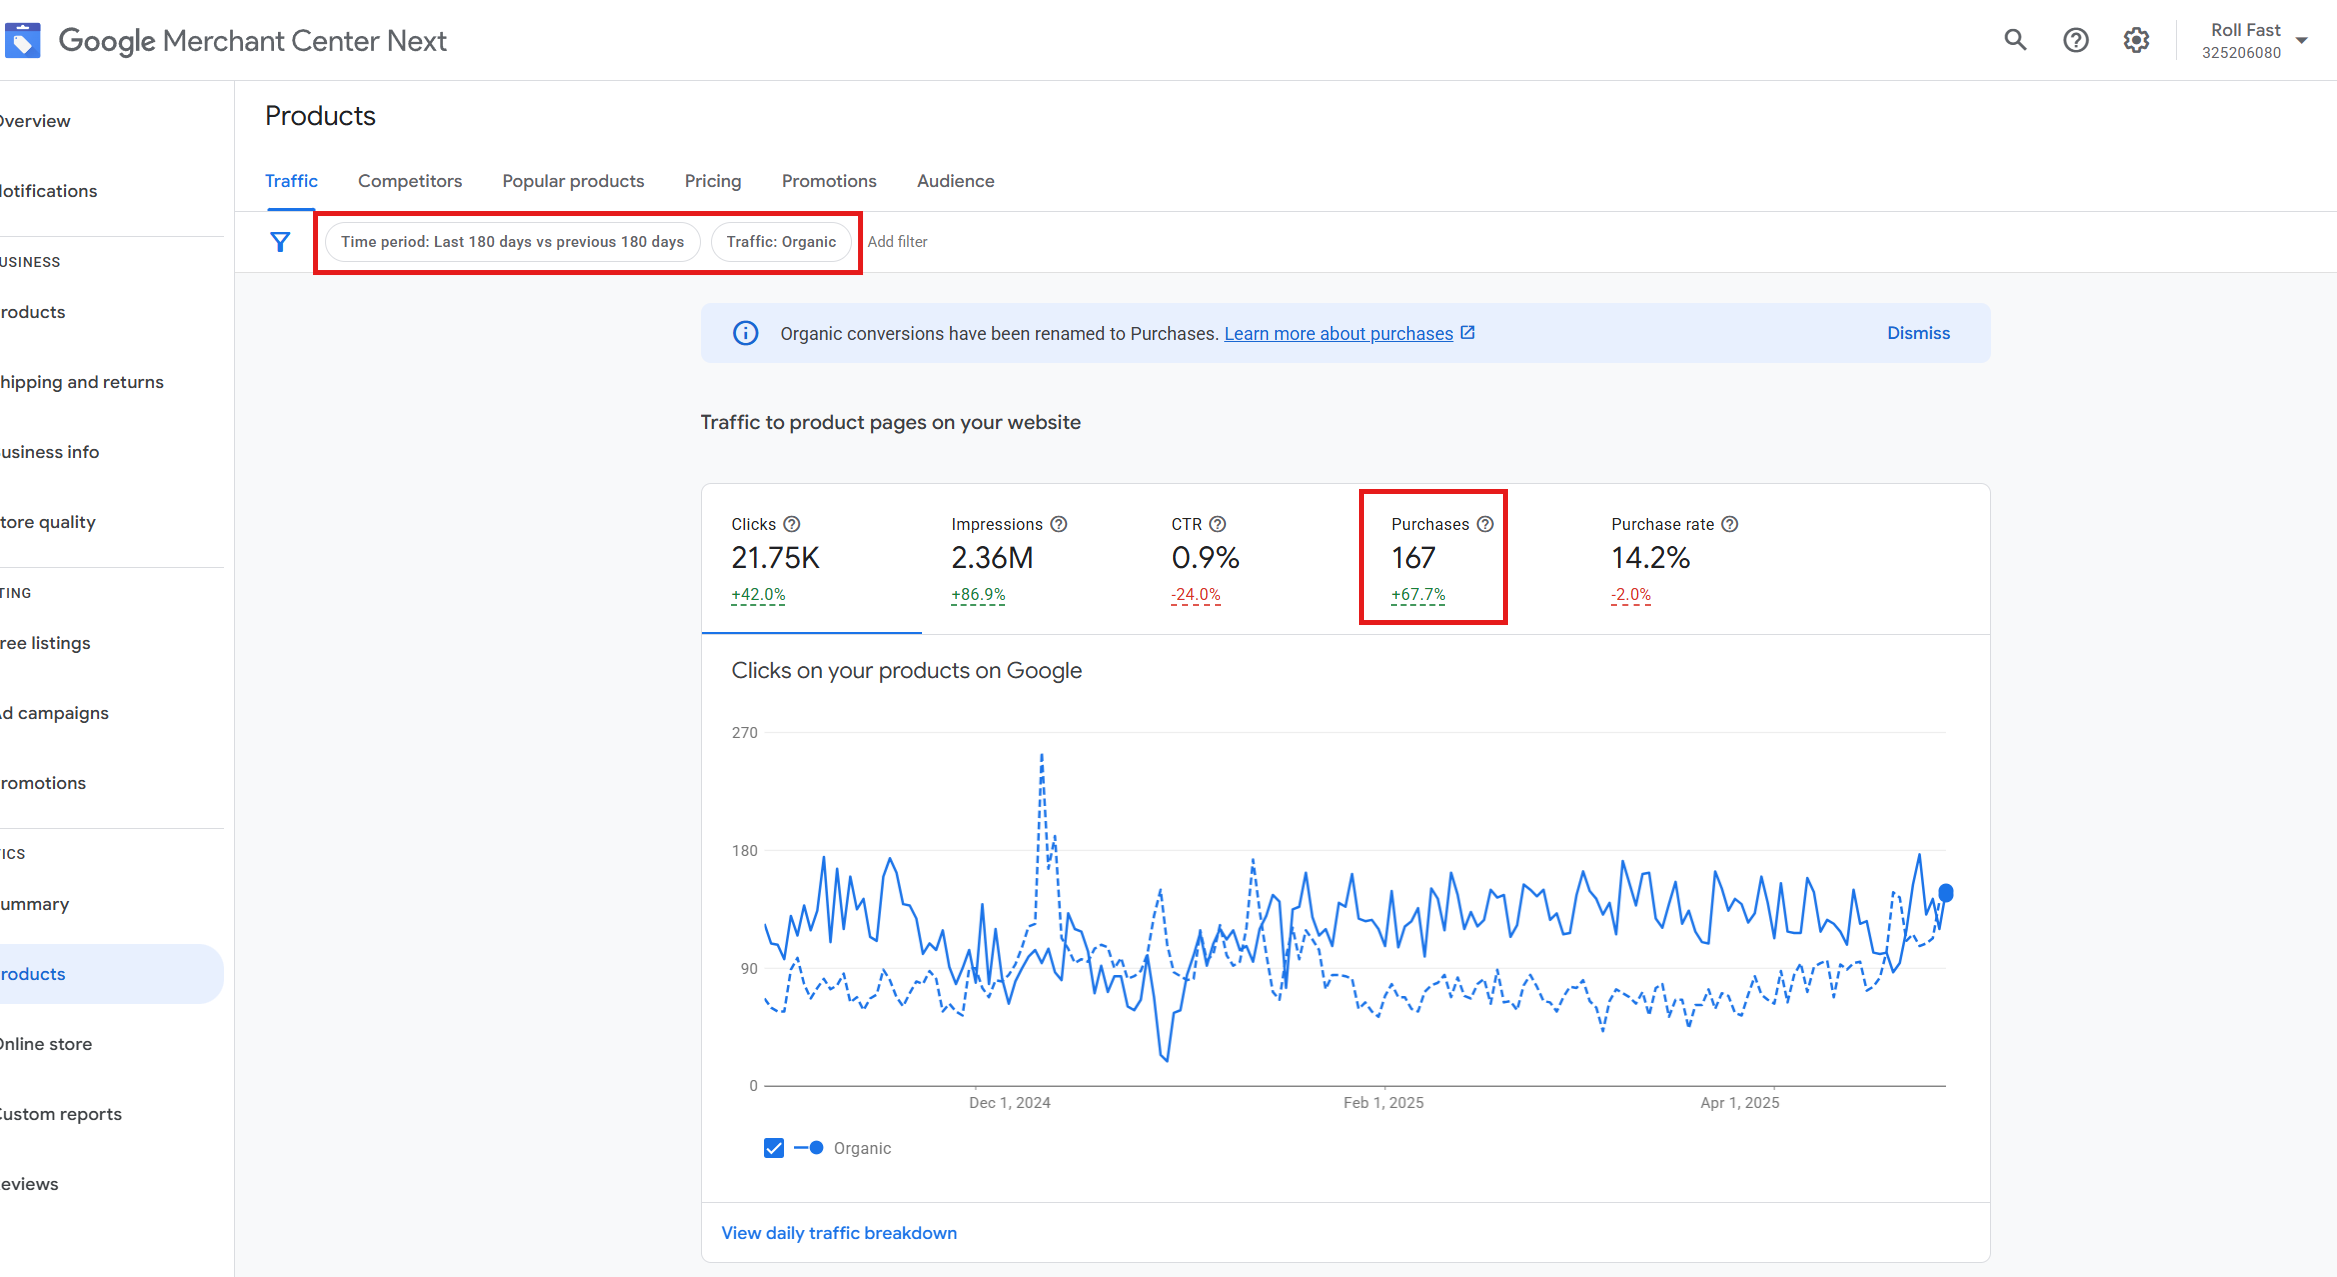
Task: Click the +67.7% change under Purchases
Action: (x=1418, y=595)
